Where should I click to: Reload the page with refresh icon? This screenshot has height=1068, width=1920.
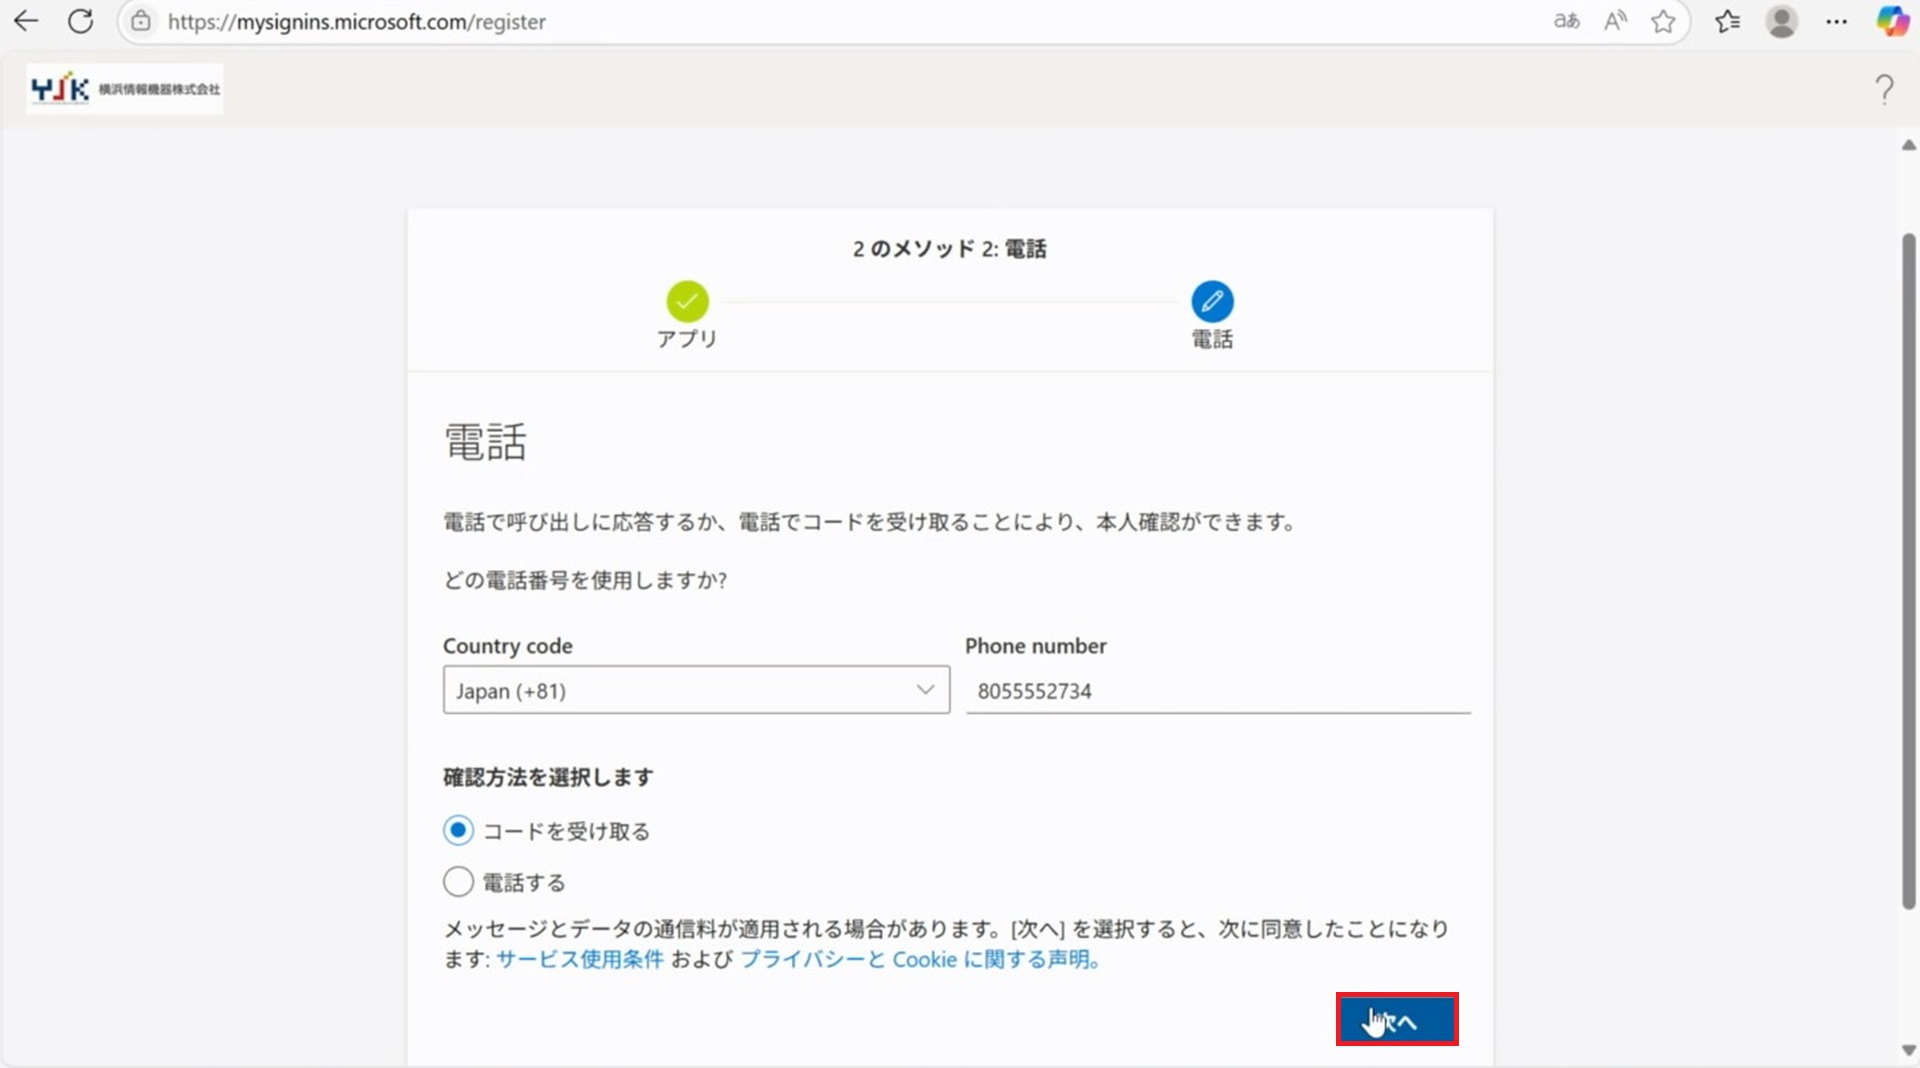80,21
